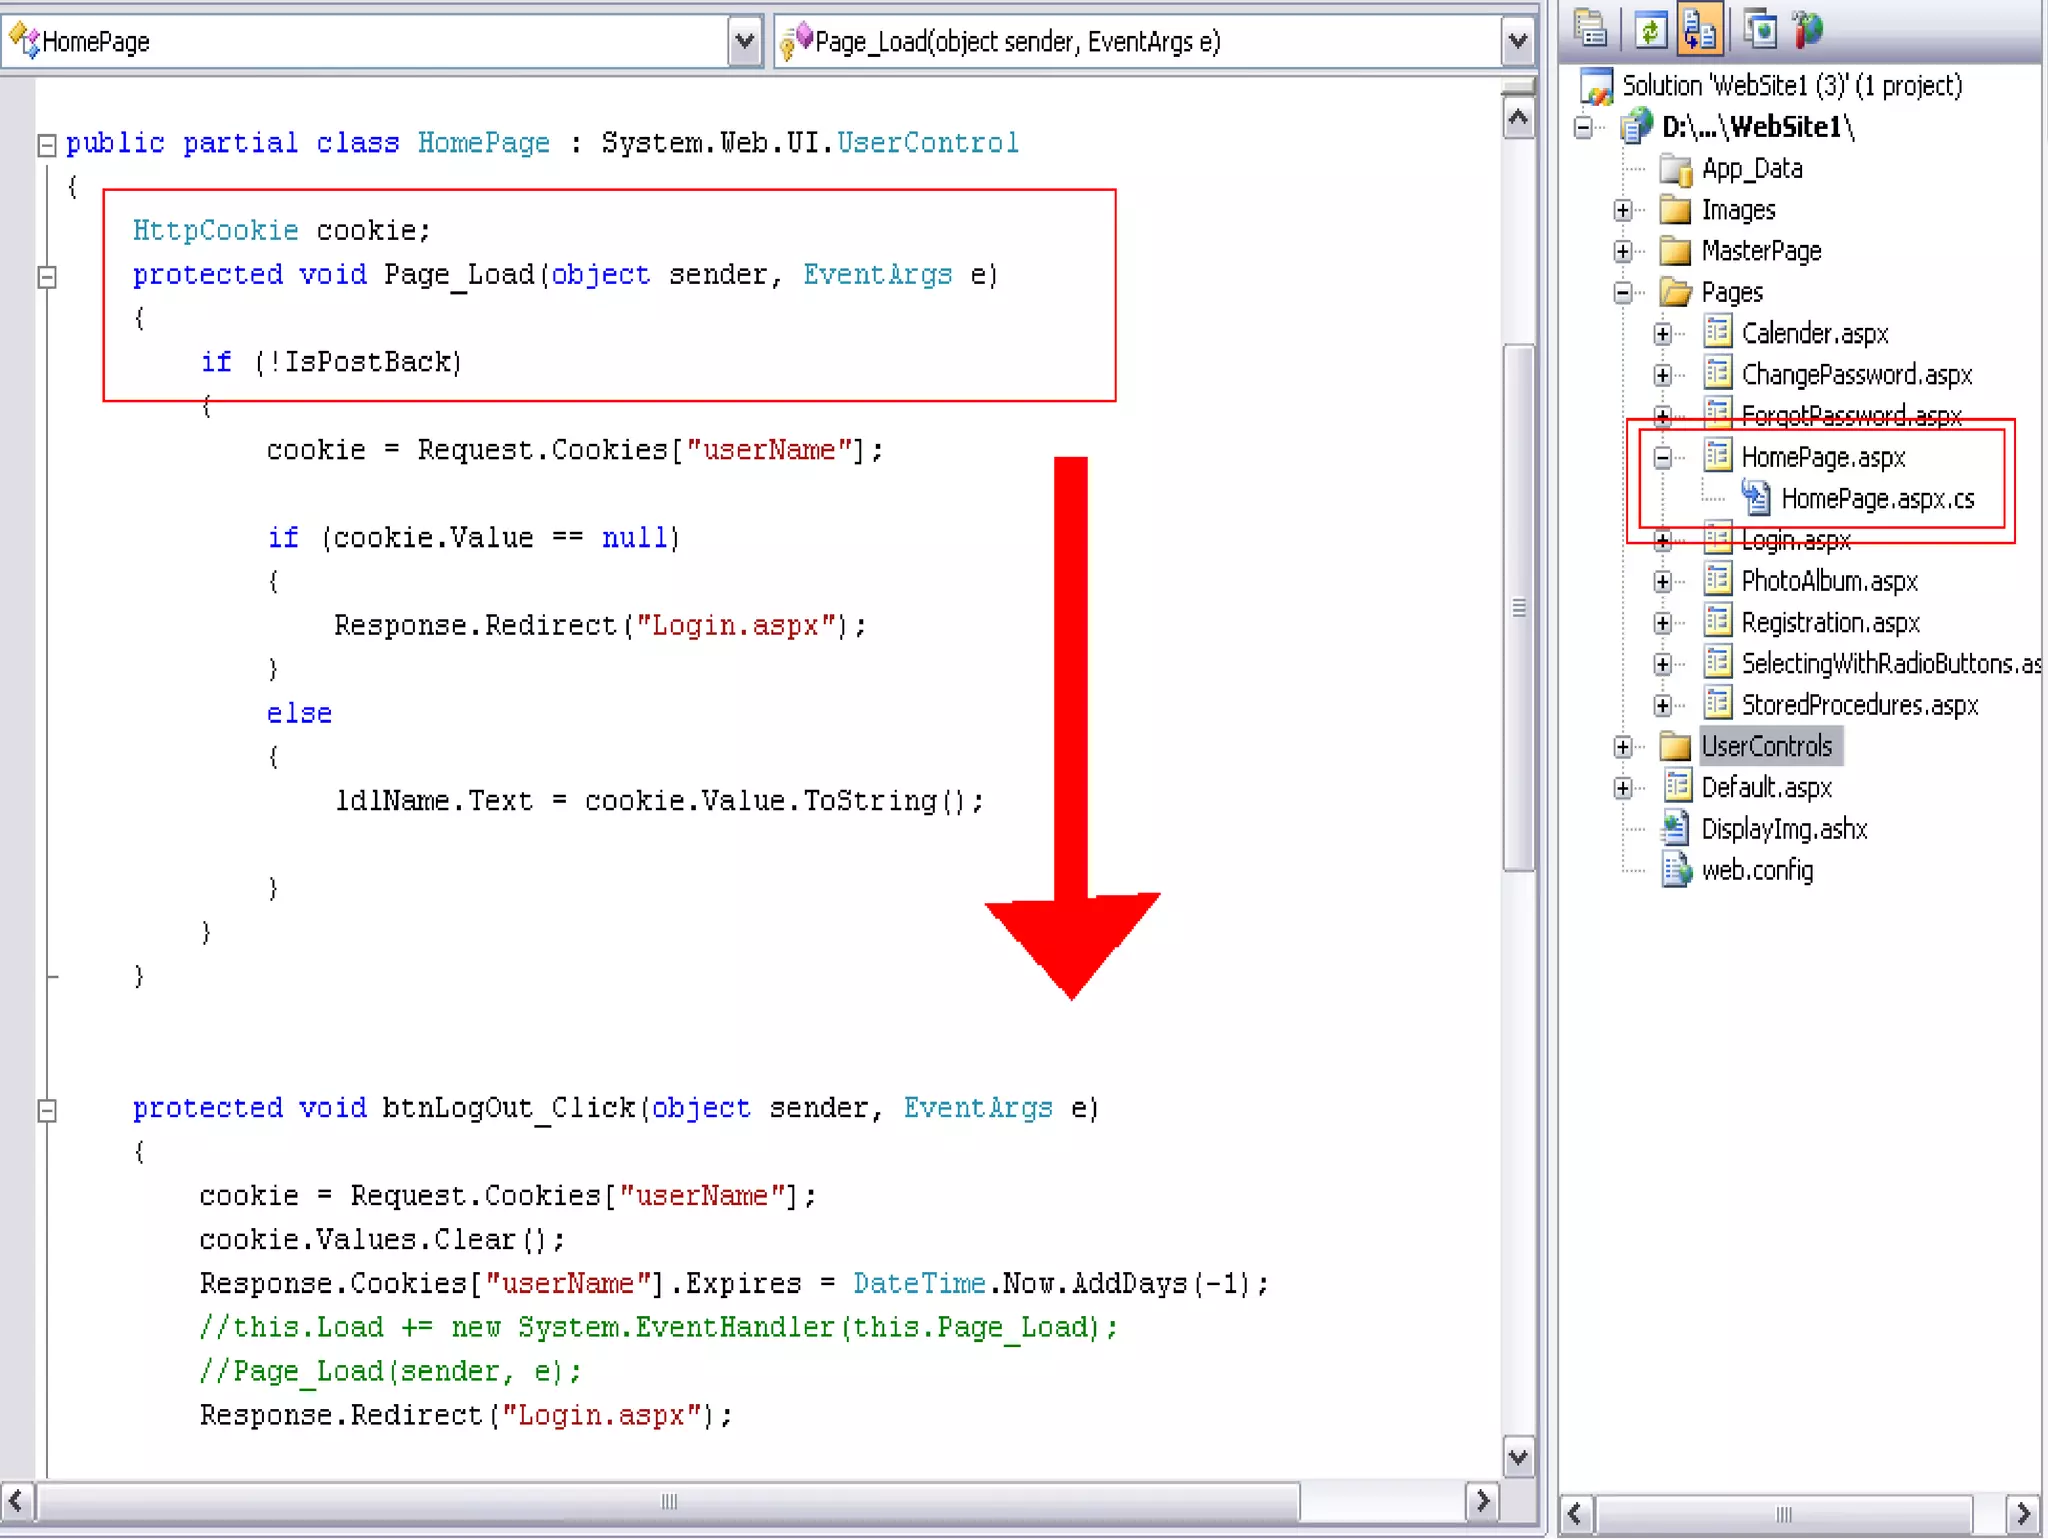Open the Page_Load member dropdown
This screenshot has width=2048, height=1539.
(x=1518, y=42)
